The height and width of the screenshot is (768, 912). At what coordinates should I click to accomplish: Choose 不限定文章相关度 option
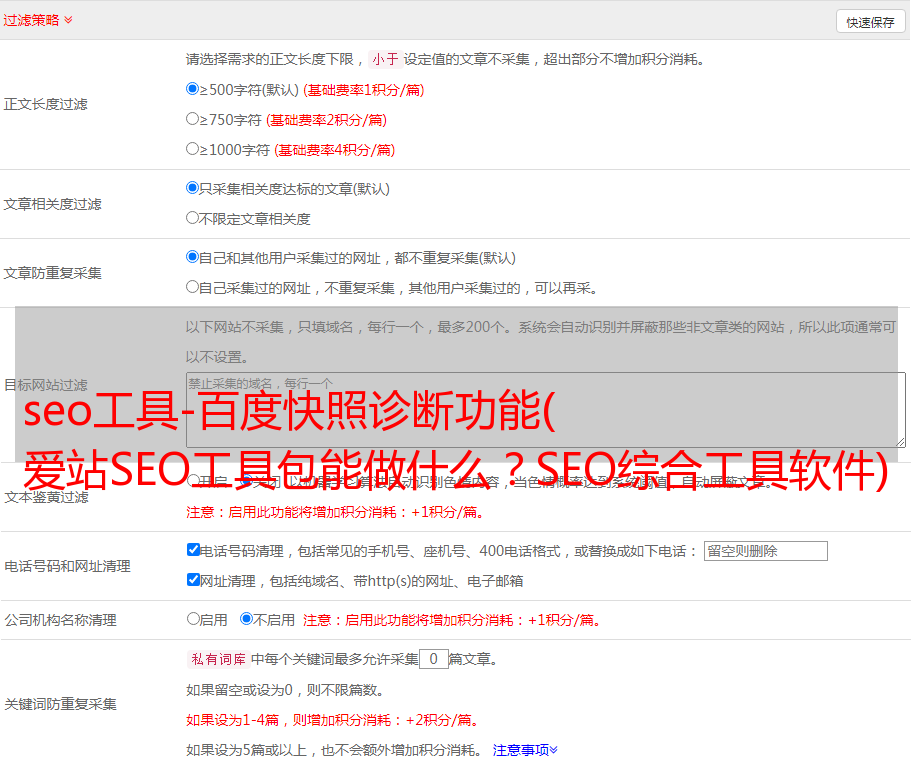coord(193,218)
